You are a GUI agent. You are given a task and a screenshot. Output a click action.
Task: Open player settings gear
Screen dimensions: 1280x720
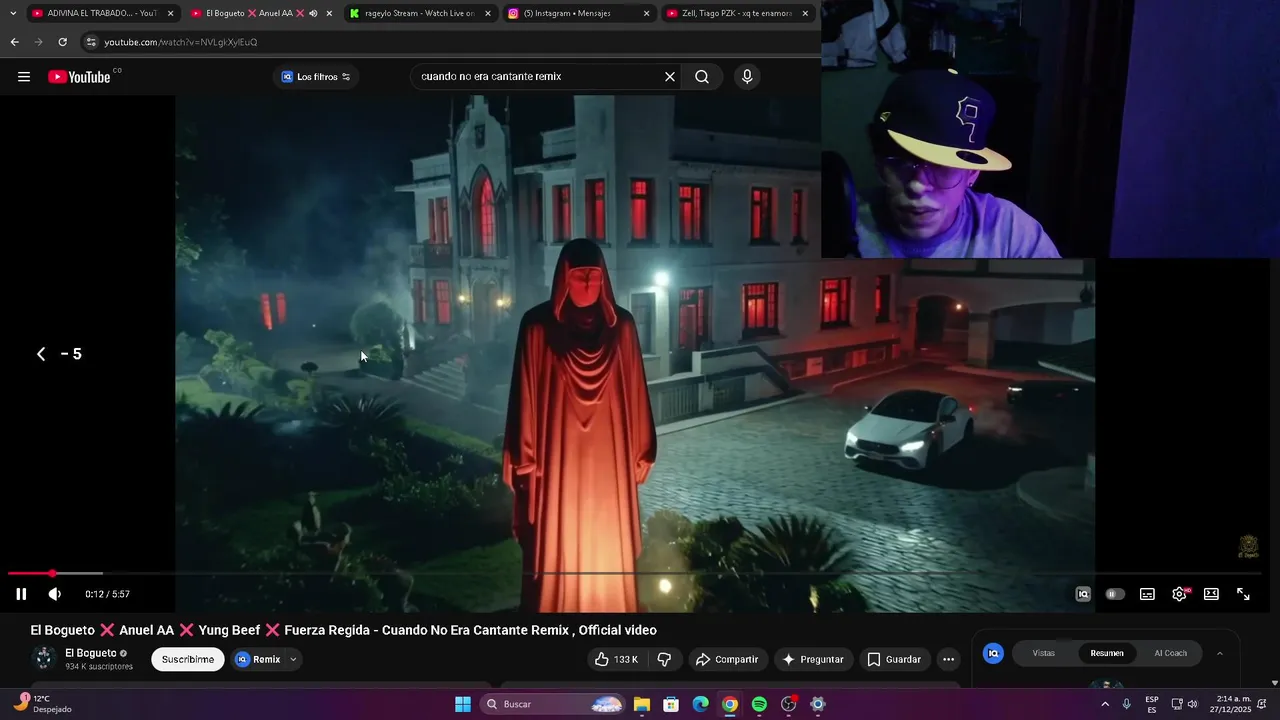[x=1180, y=594]
